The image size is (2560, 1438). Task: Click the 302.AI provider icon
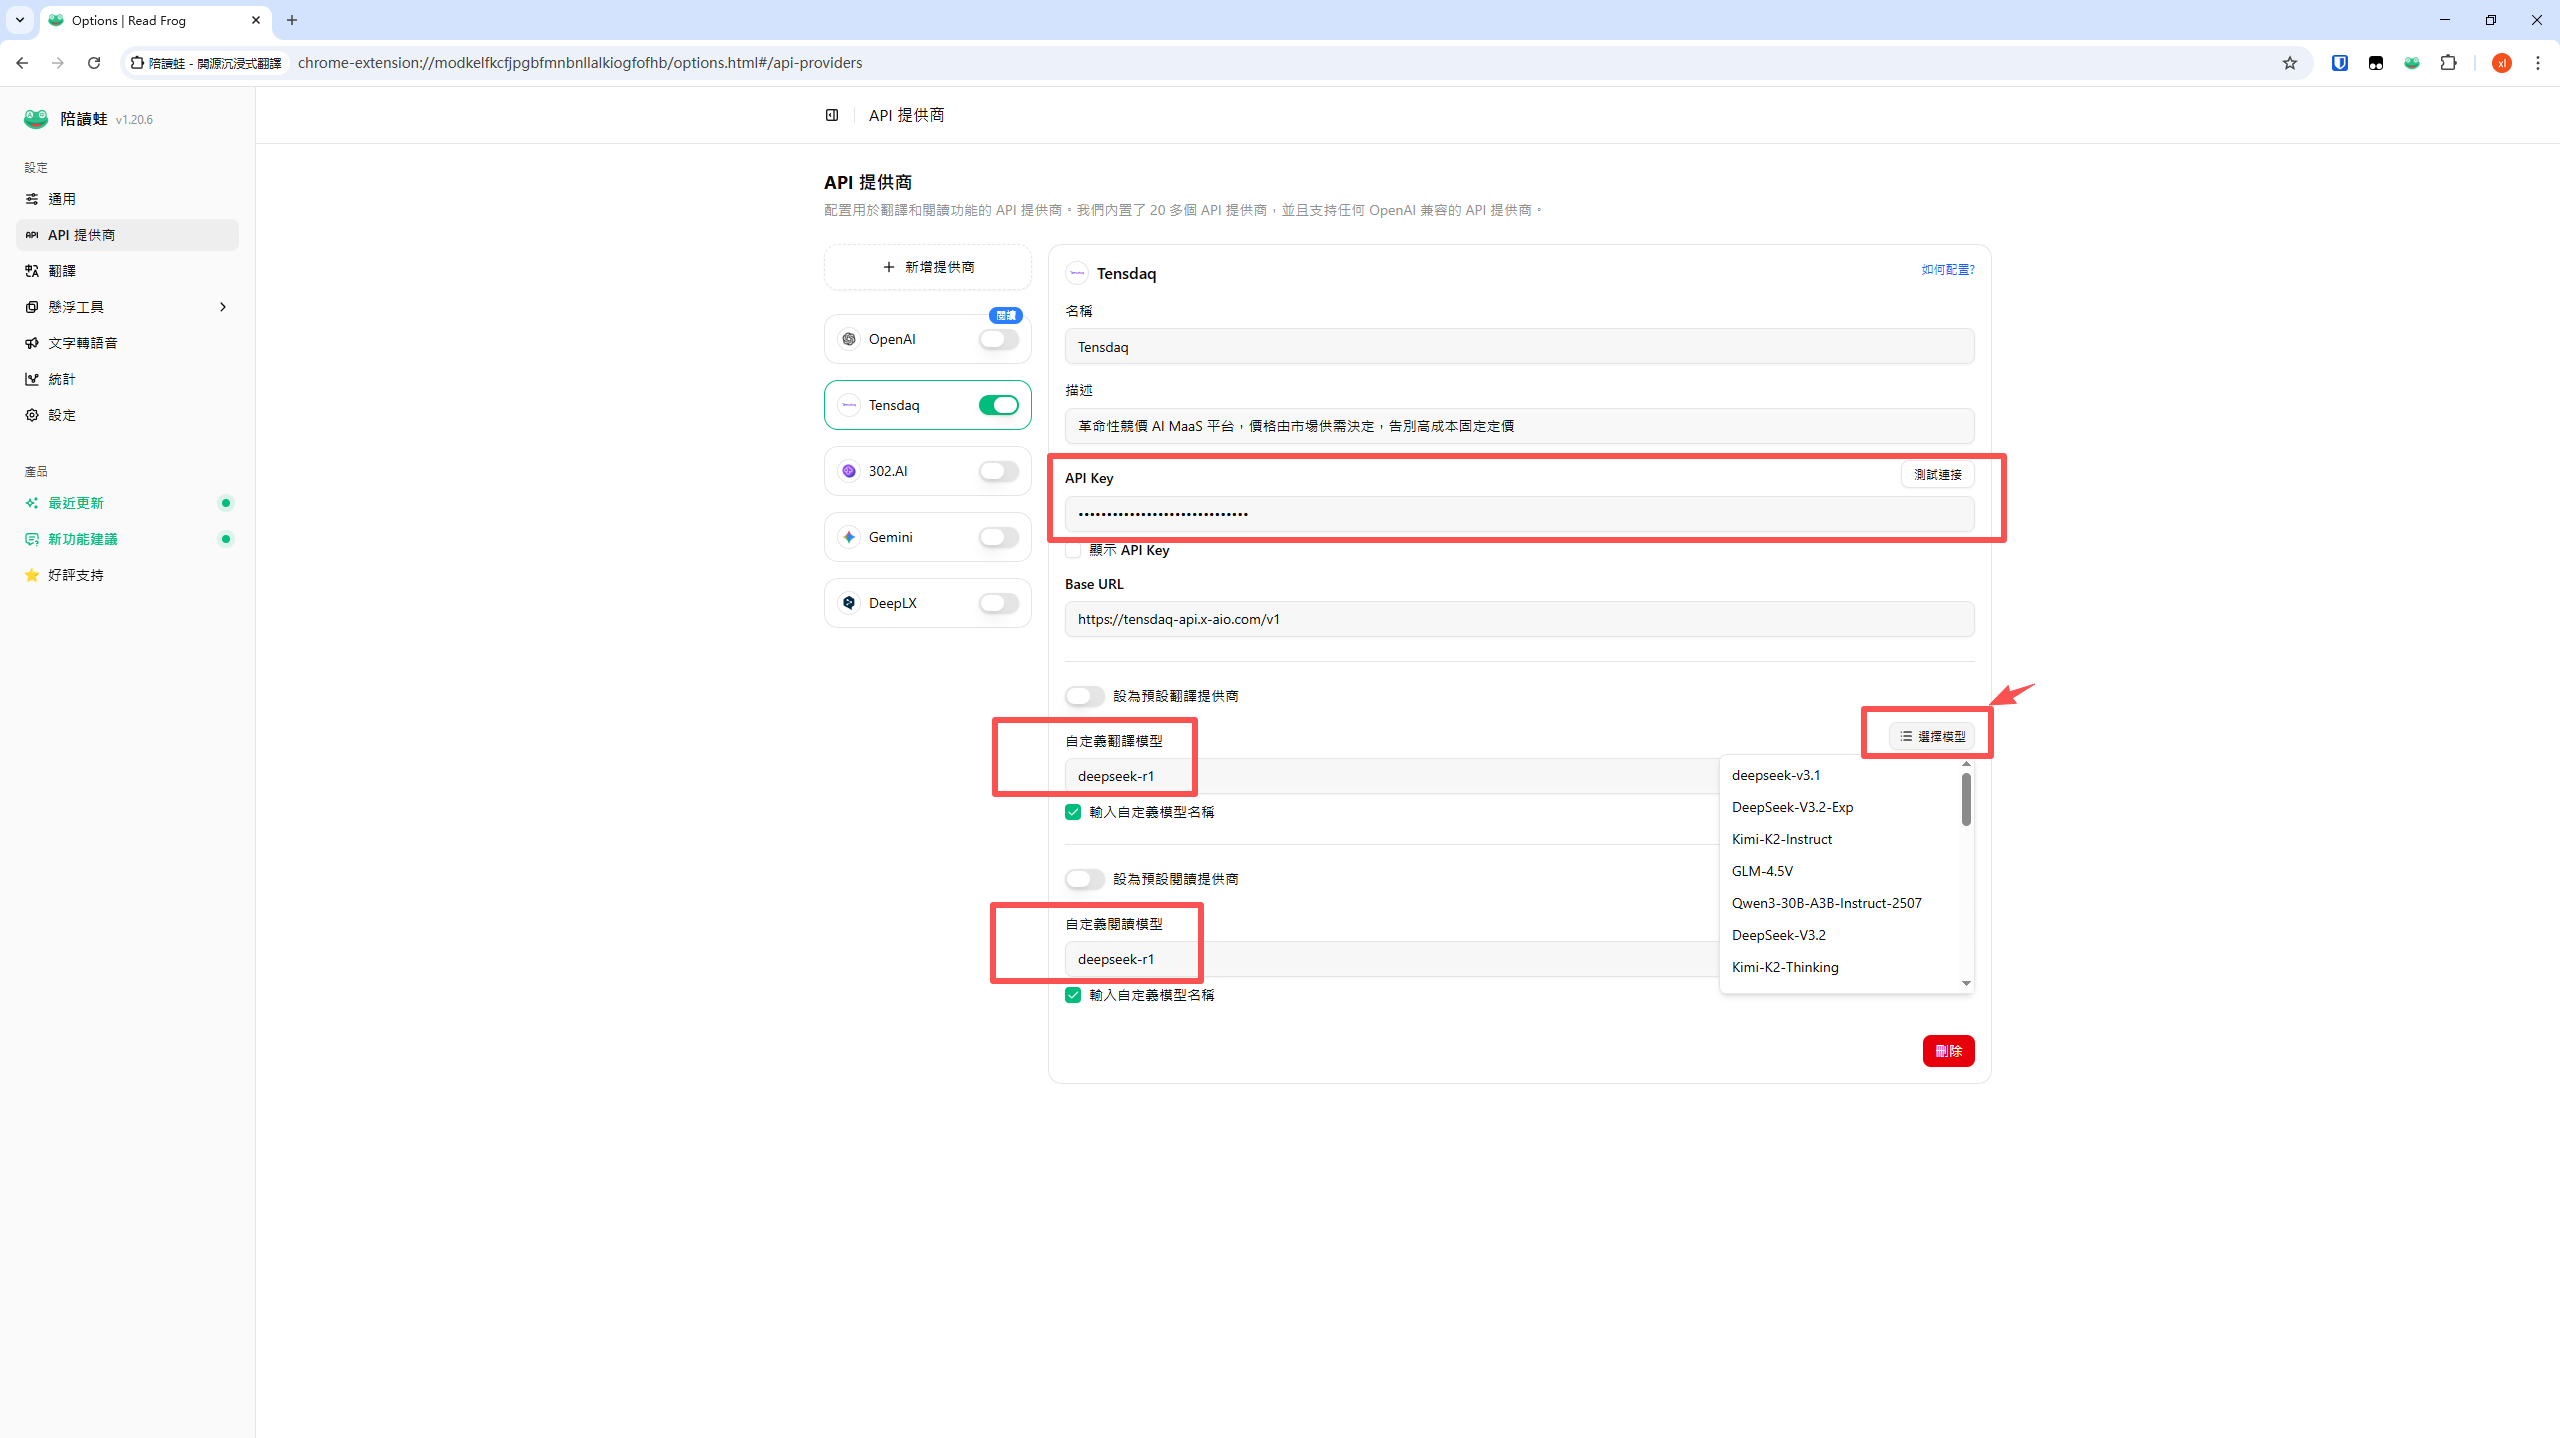[x=849, y=471]
